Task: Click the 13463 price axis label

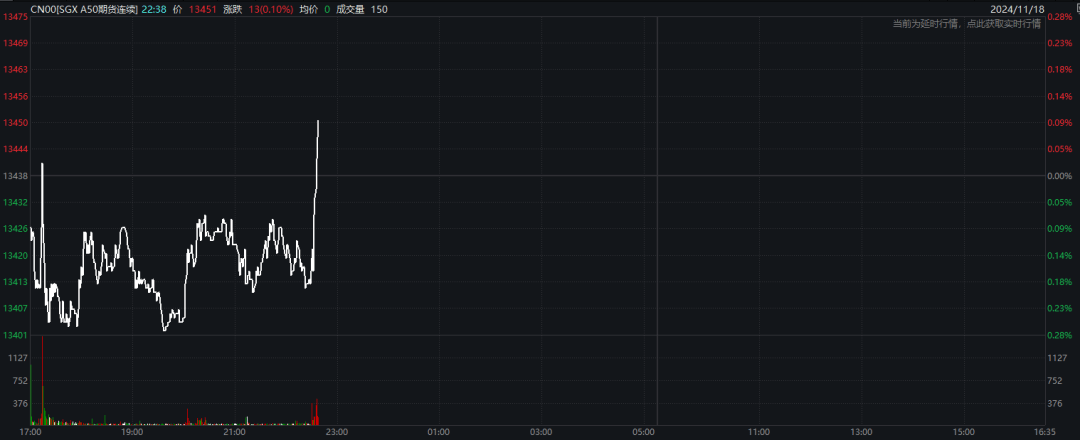Action: [x=14, y=70]
